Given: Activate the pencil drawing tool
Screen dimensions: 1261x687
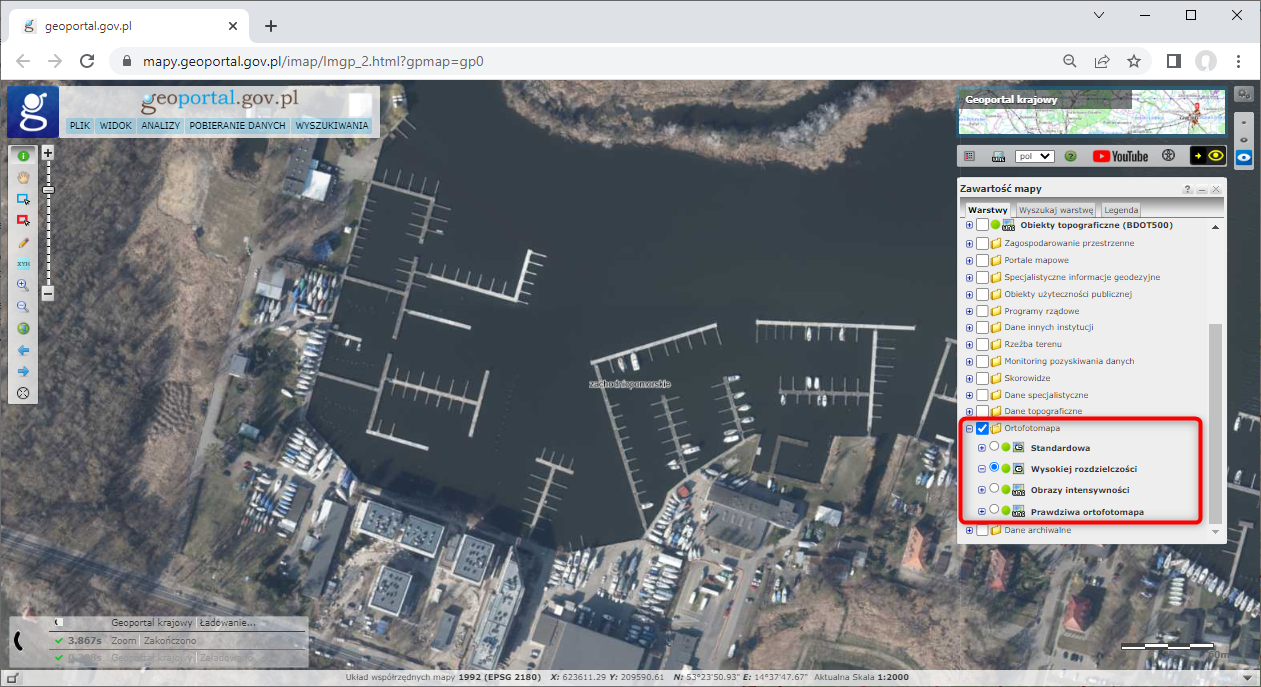Looking at the screenshot, I should (x=23, y=243).
